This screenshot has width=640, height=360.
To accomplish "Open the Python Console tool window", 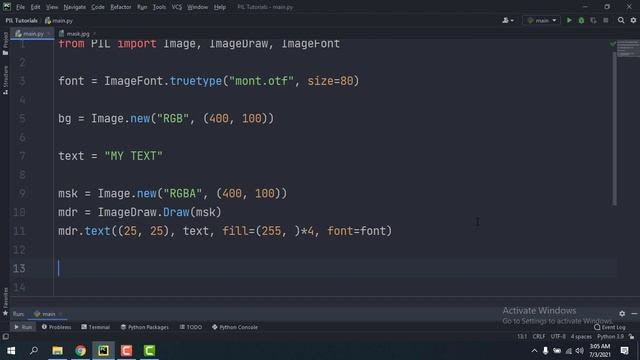I will pos(235,327).
